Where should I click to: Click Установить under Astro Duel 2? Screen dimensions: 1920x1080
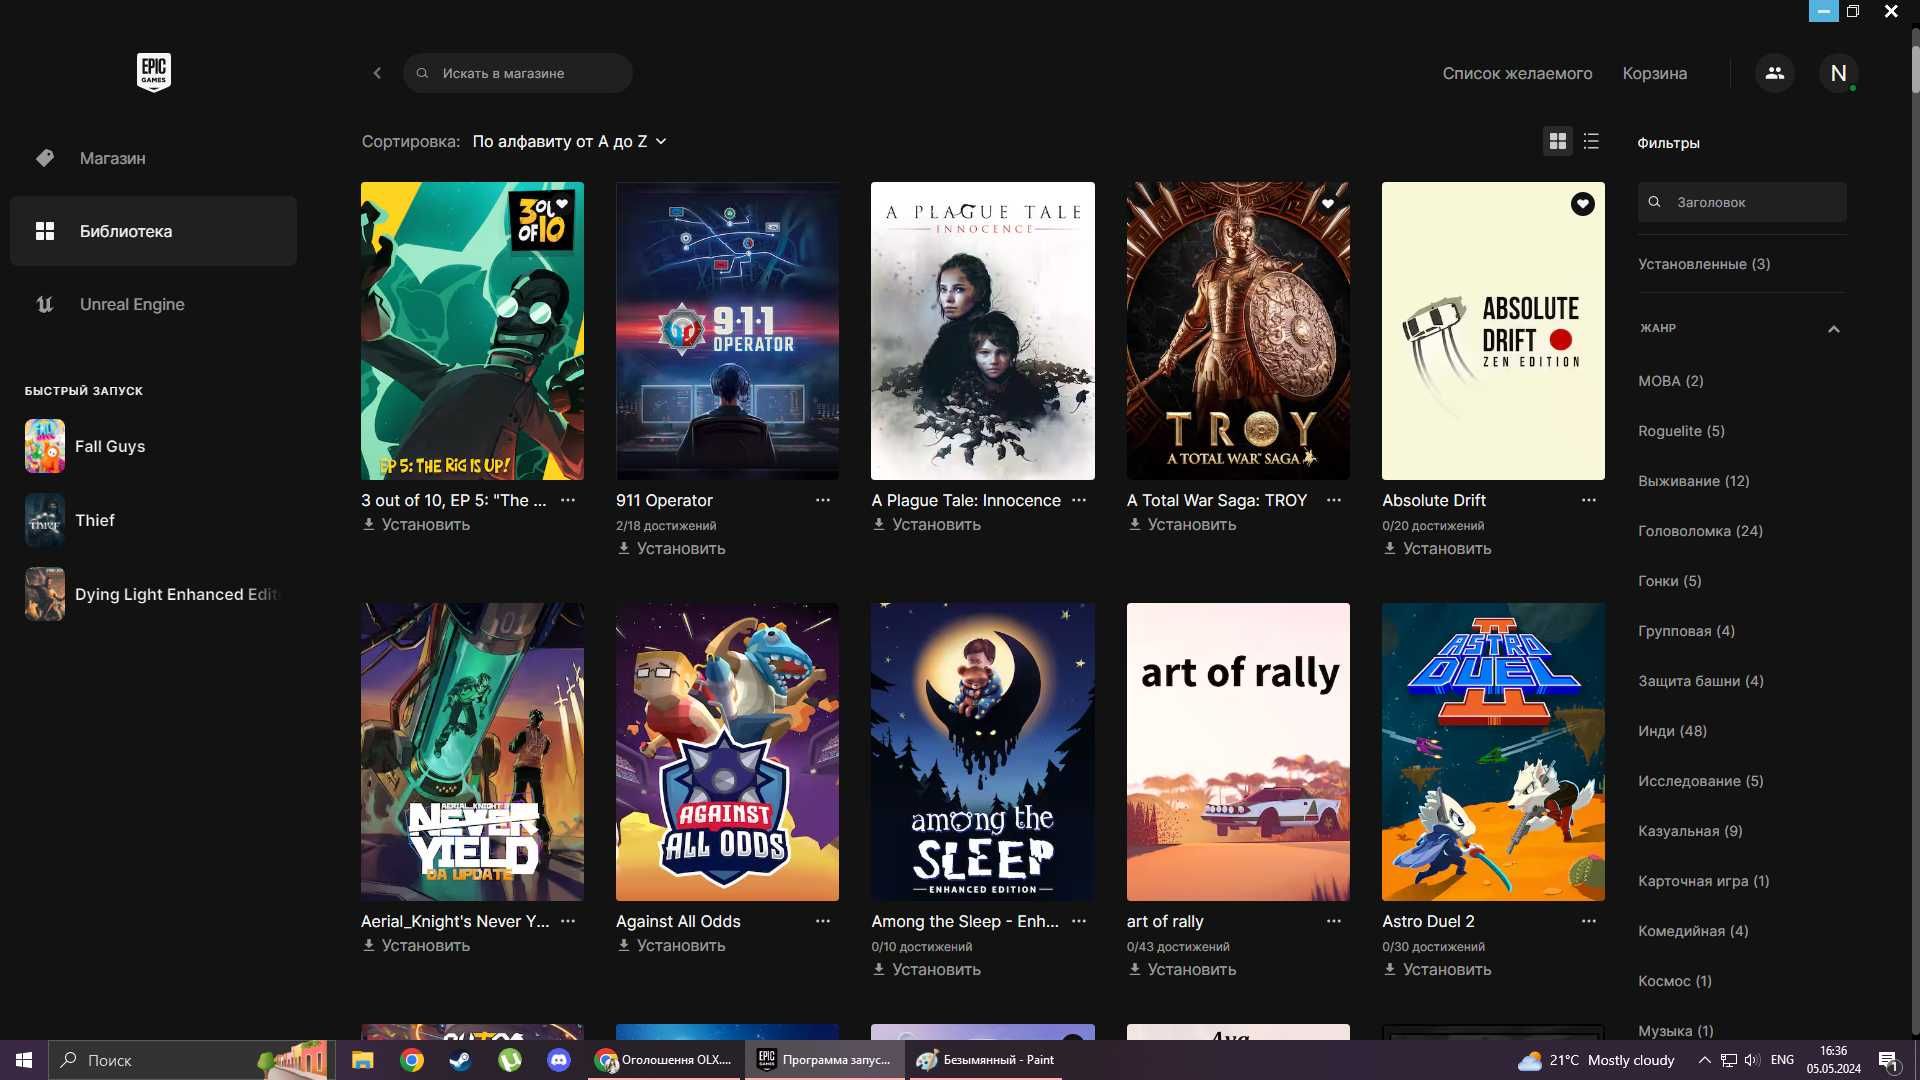(x=1437, y=970)
